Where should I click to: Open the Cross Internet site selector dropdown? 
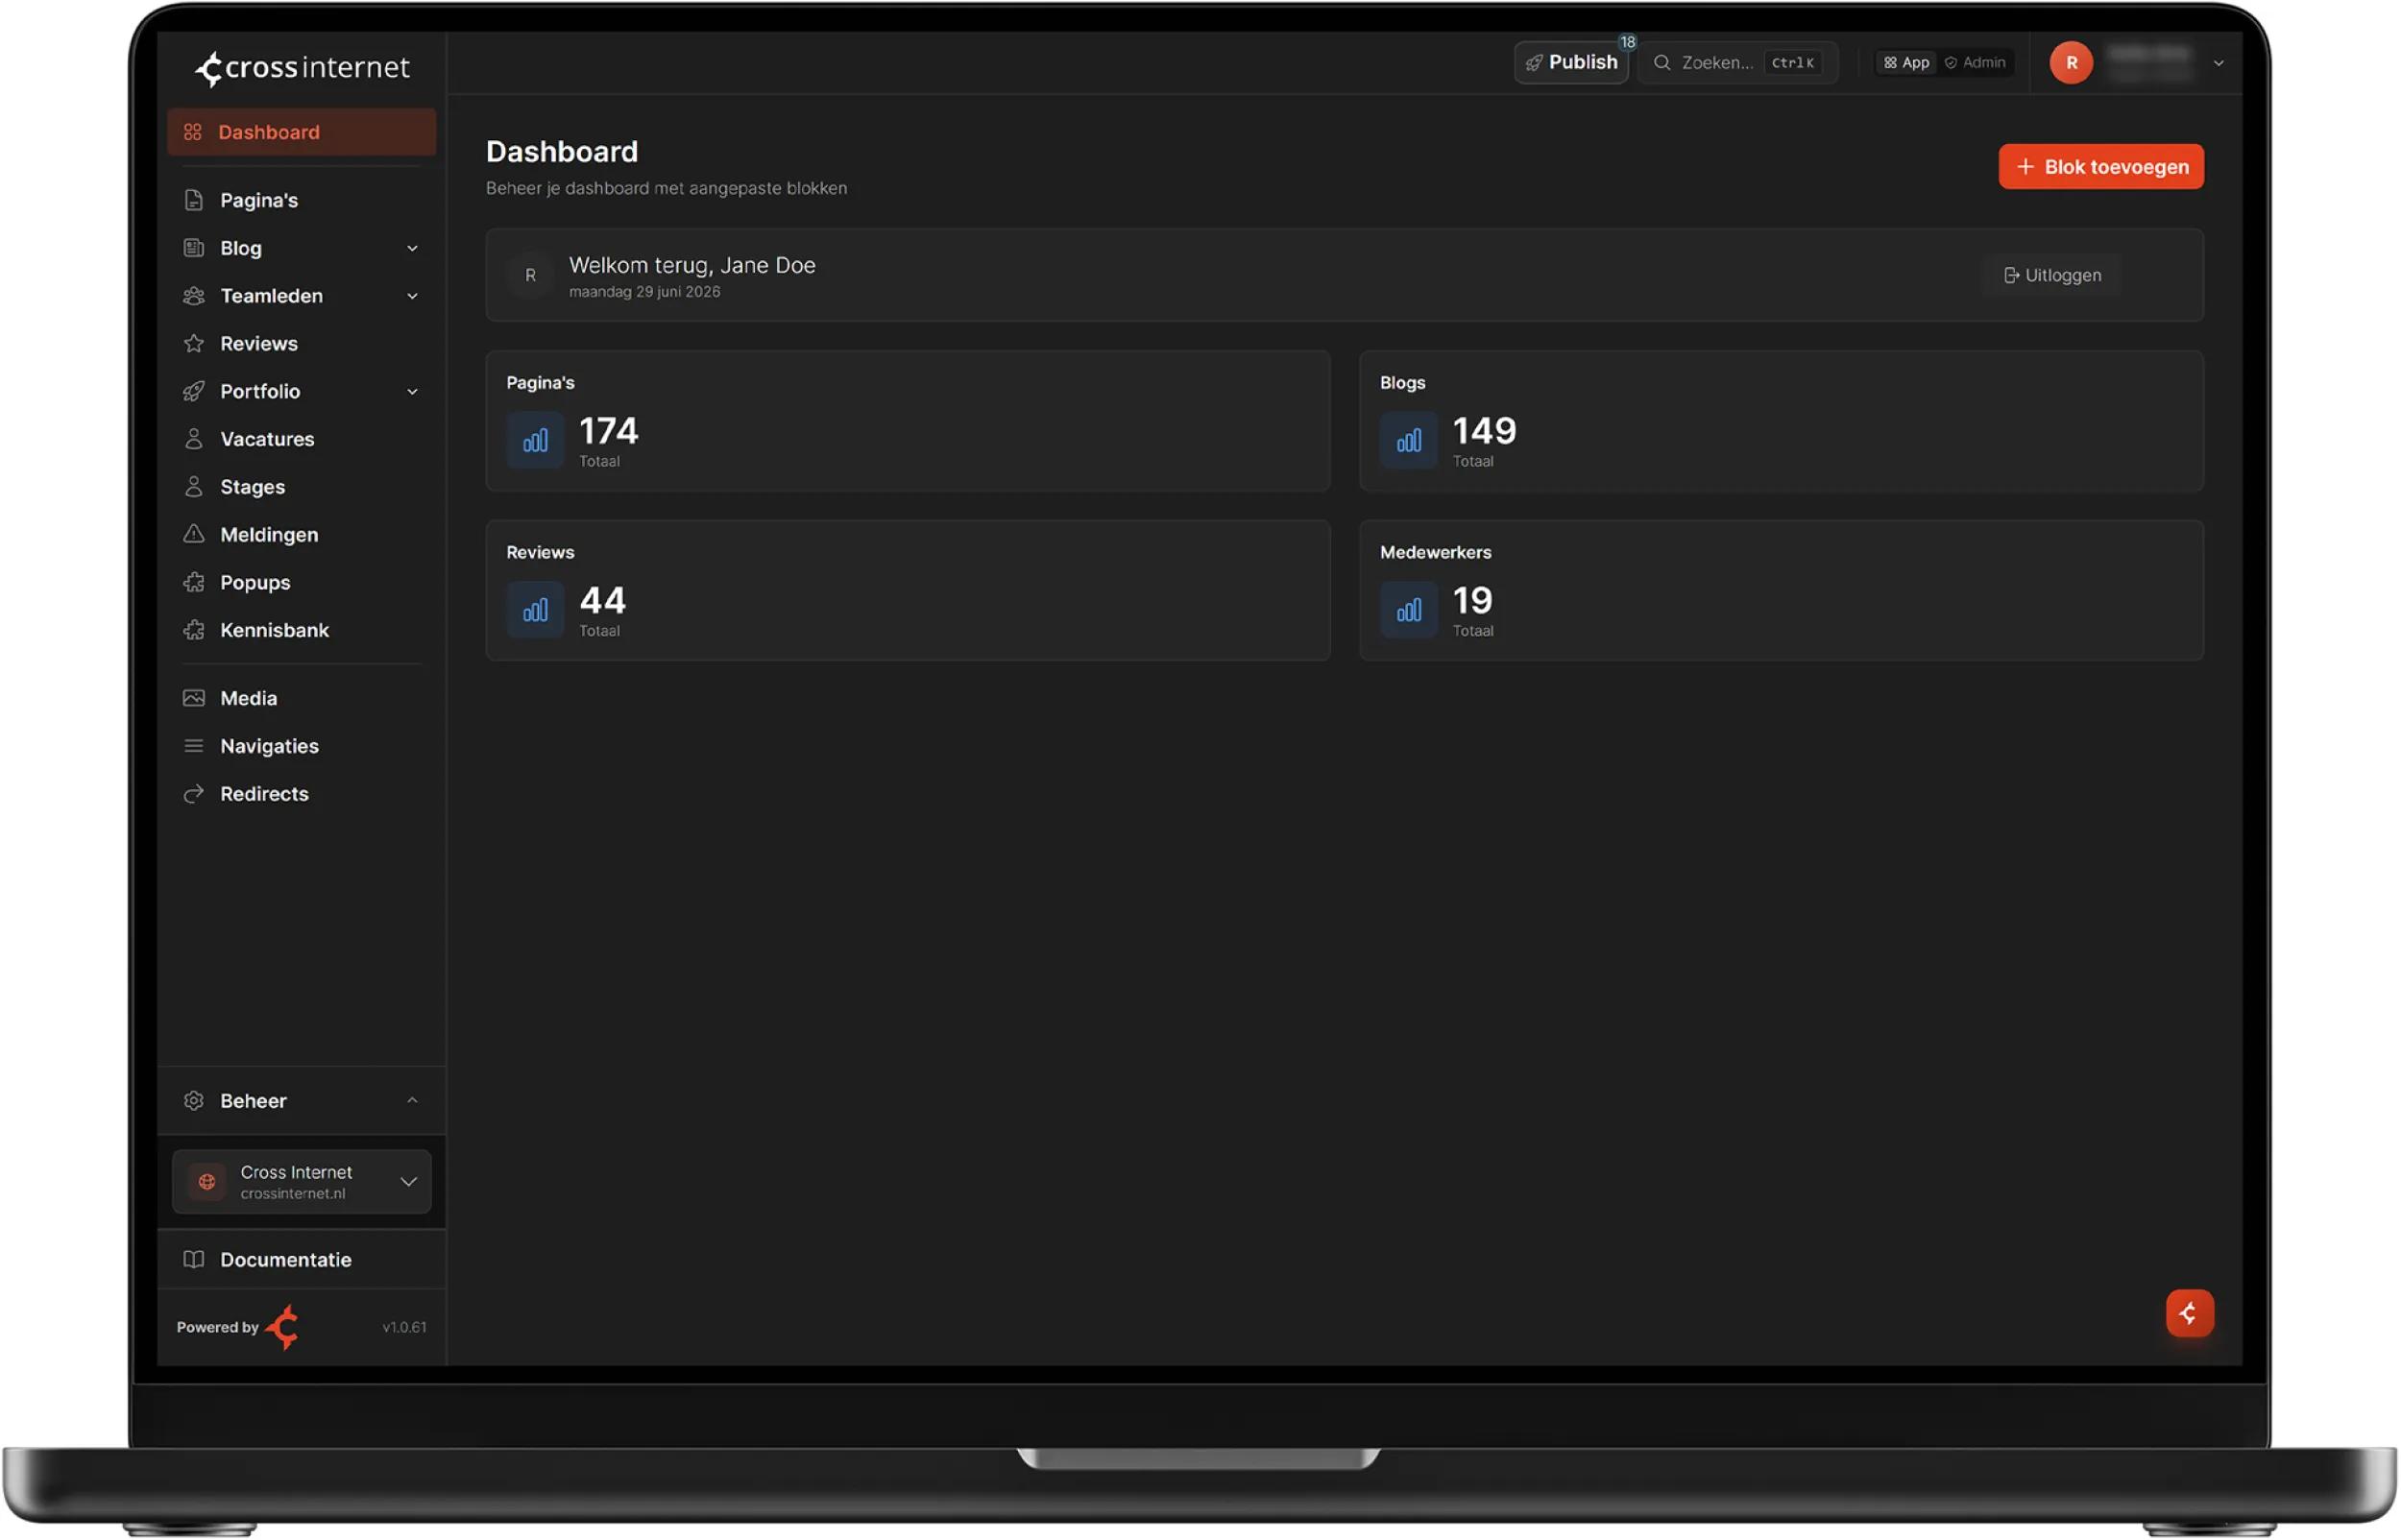302,1183
